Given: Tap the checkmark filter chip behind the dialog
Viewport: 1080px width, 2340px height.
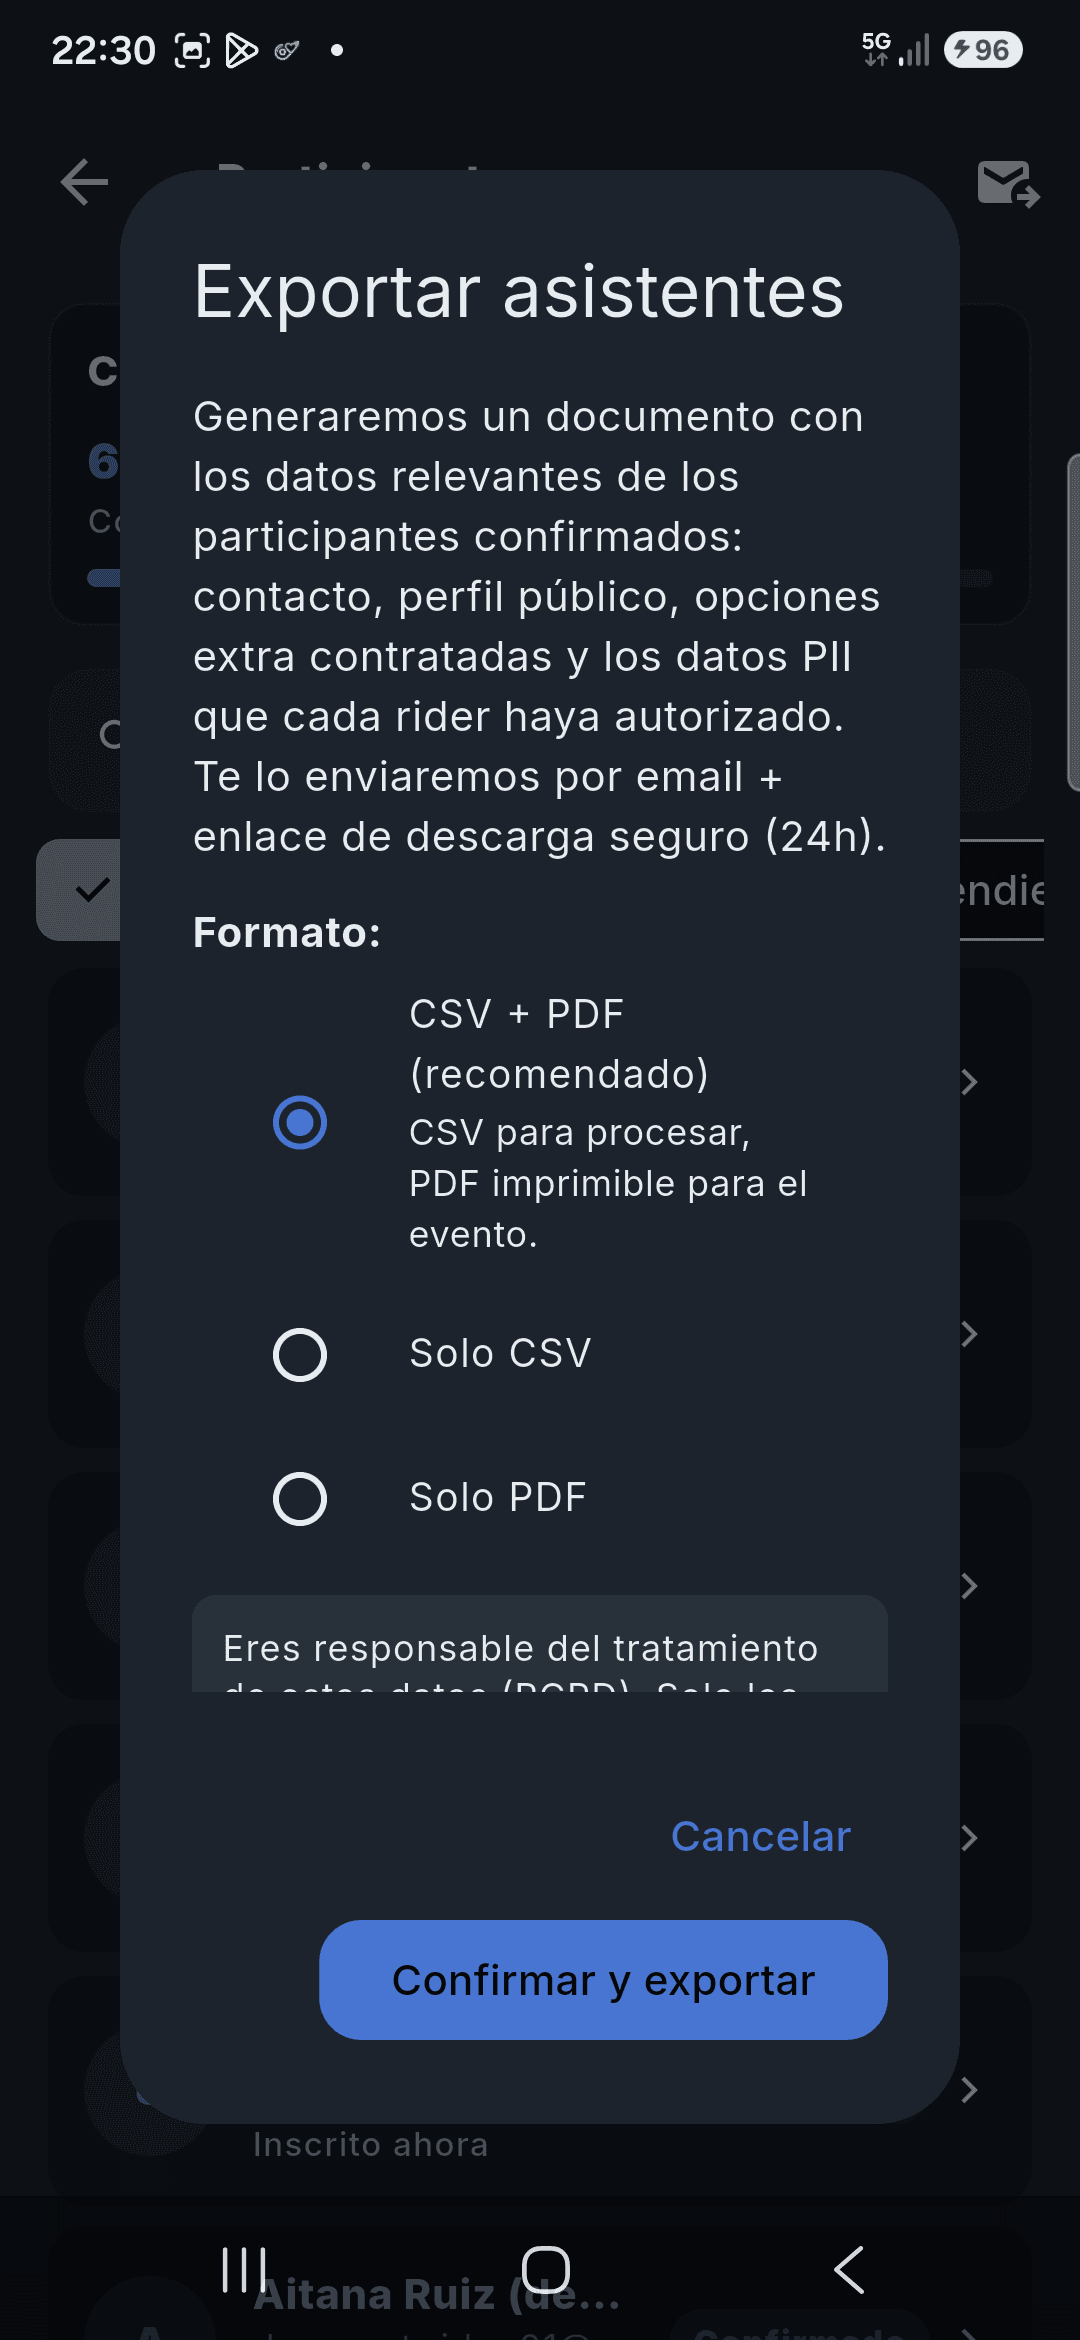Looking at the screenshot, I should pos(79,889).
